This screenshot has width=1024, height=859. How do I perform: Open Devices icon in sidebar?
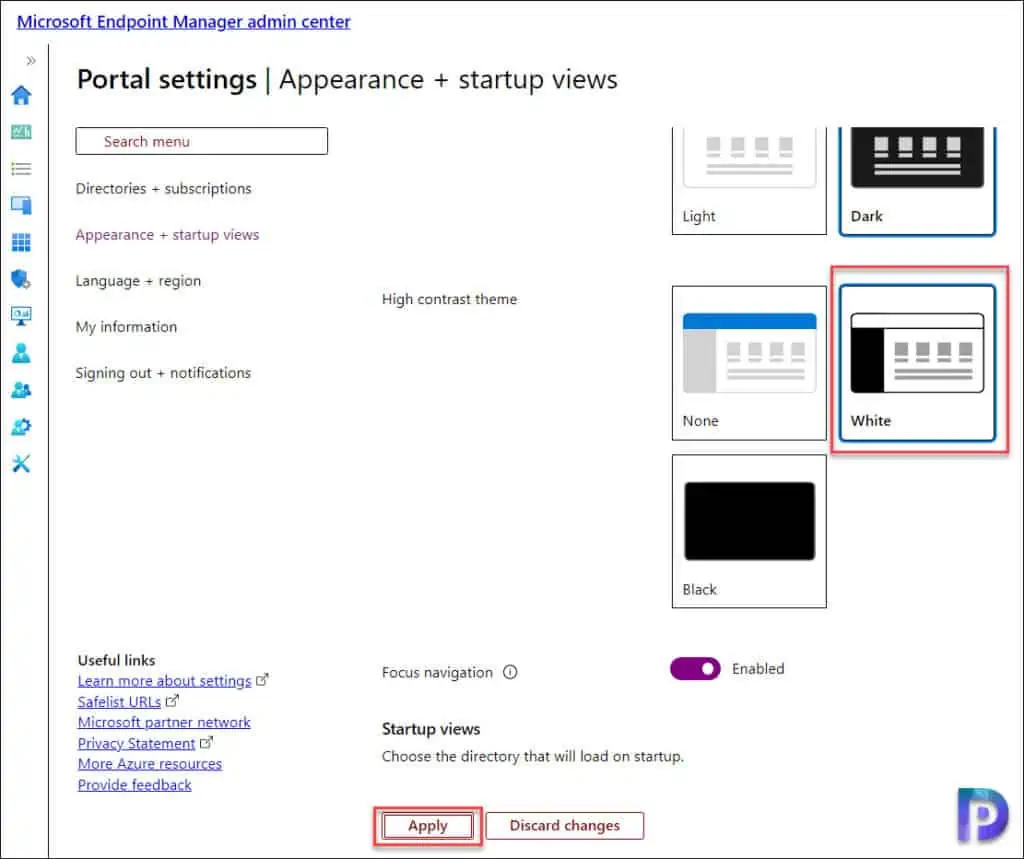tap(21, 205)
